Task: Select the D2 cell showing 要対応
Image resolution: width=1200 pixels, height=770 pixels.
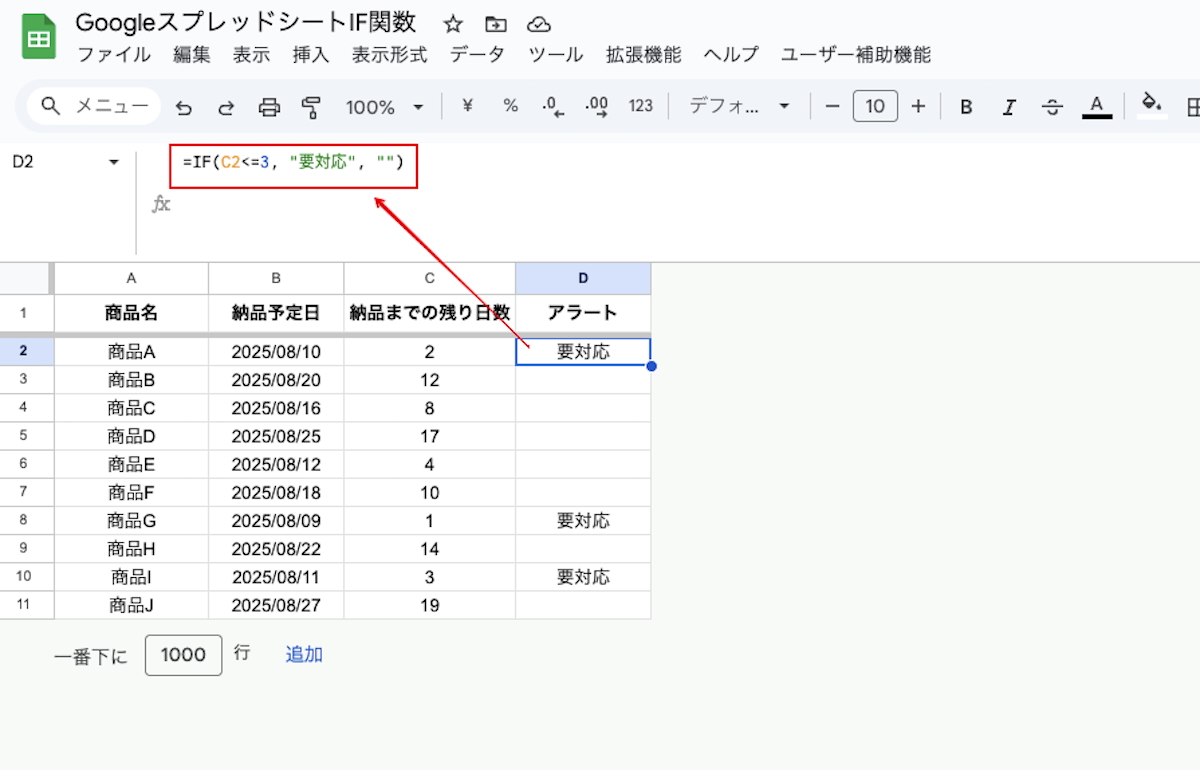Action: (583, 352)
